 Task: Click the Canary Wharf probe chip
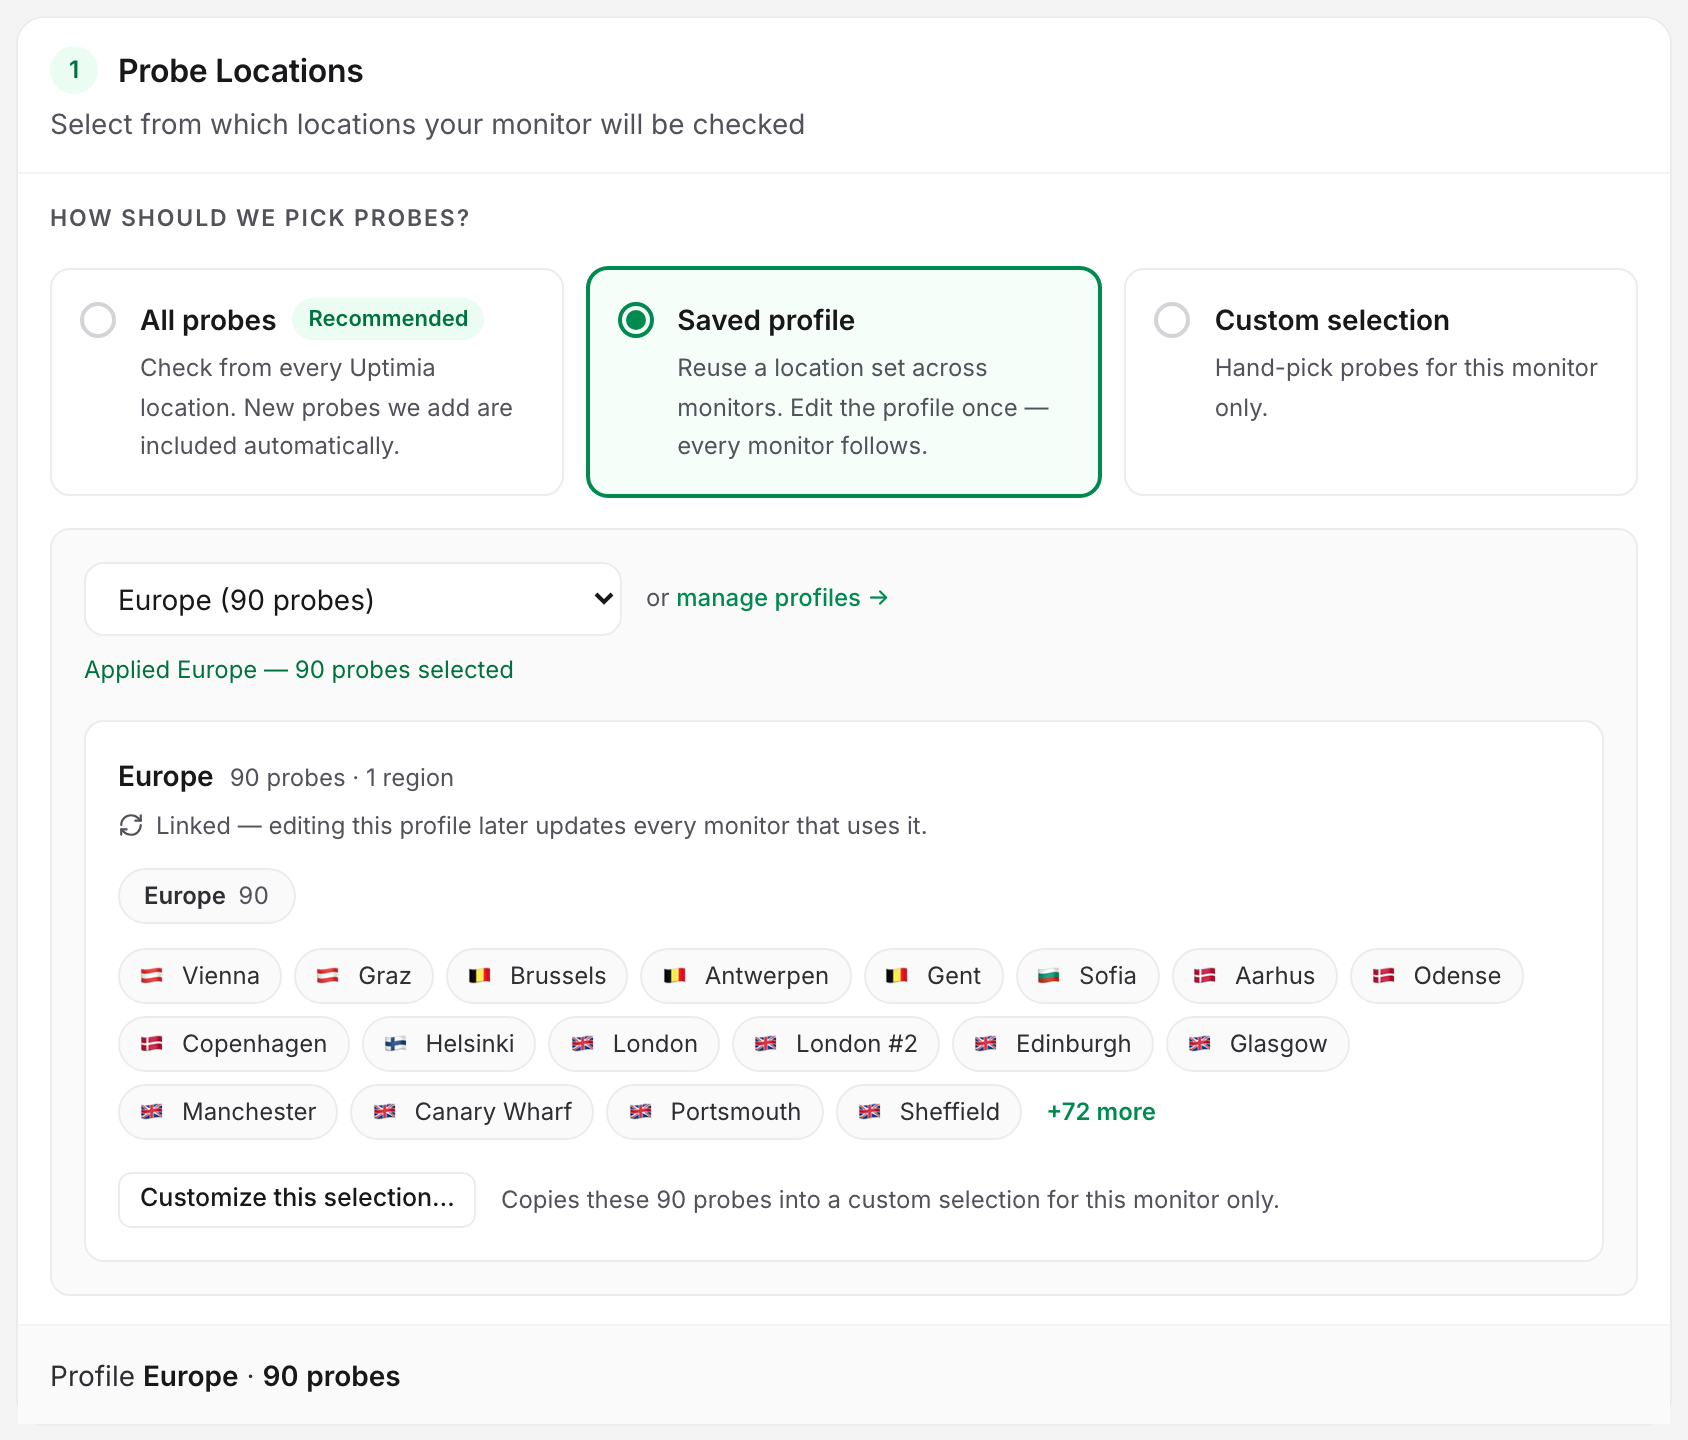coord(472,1112)
